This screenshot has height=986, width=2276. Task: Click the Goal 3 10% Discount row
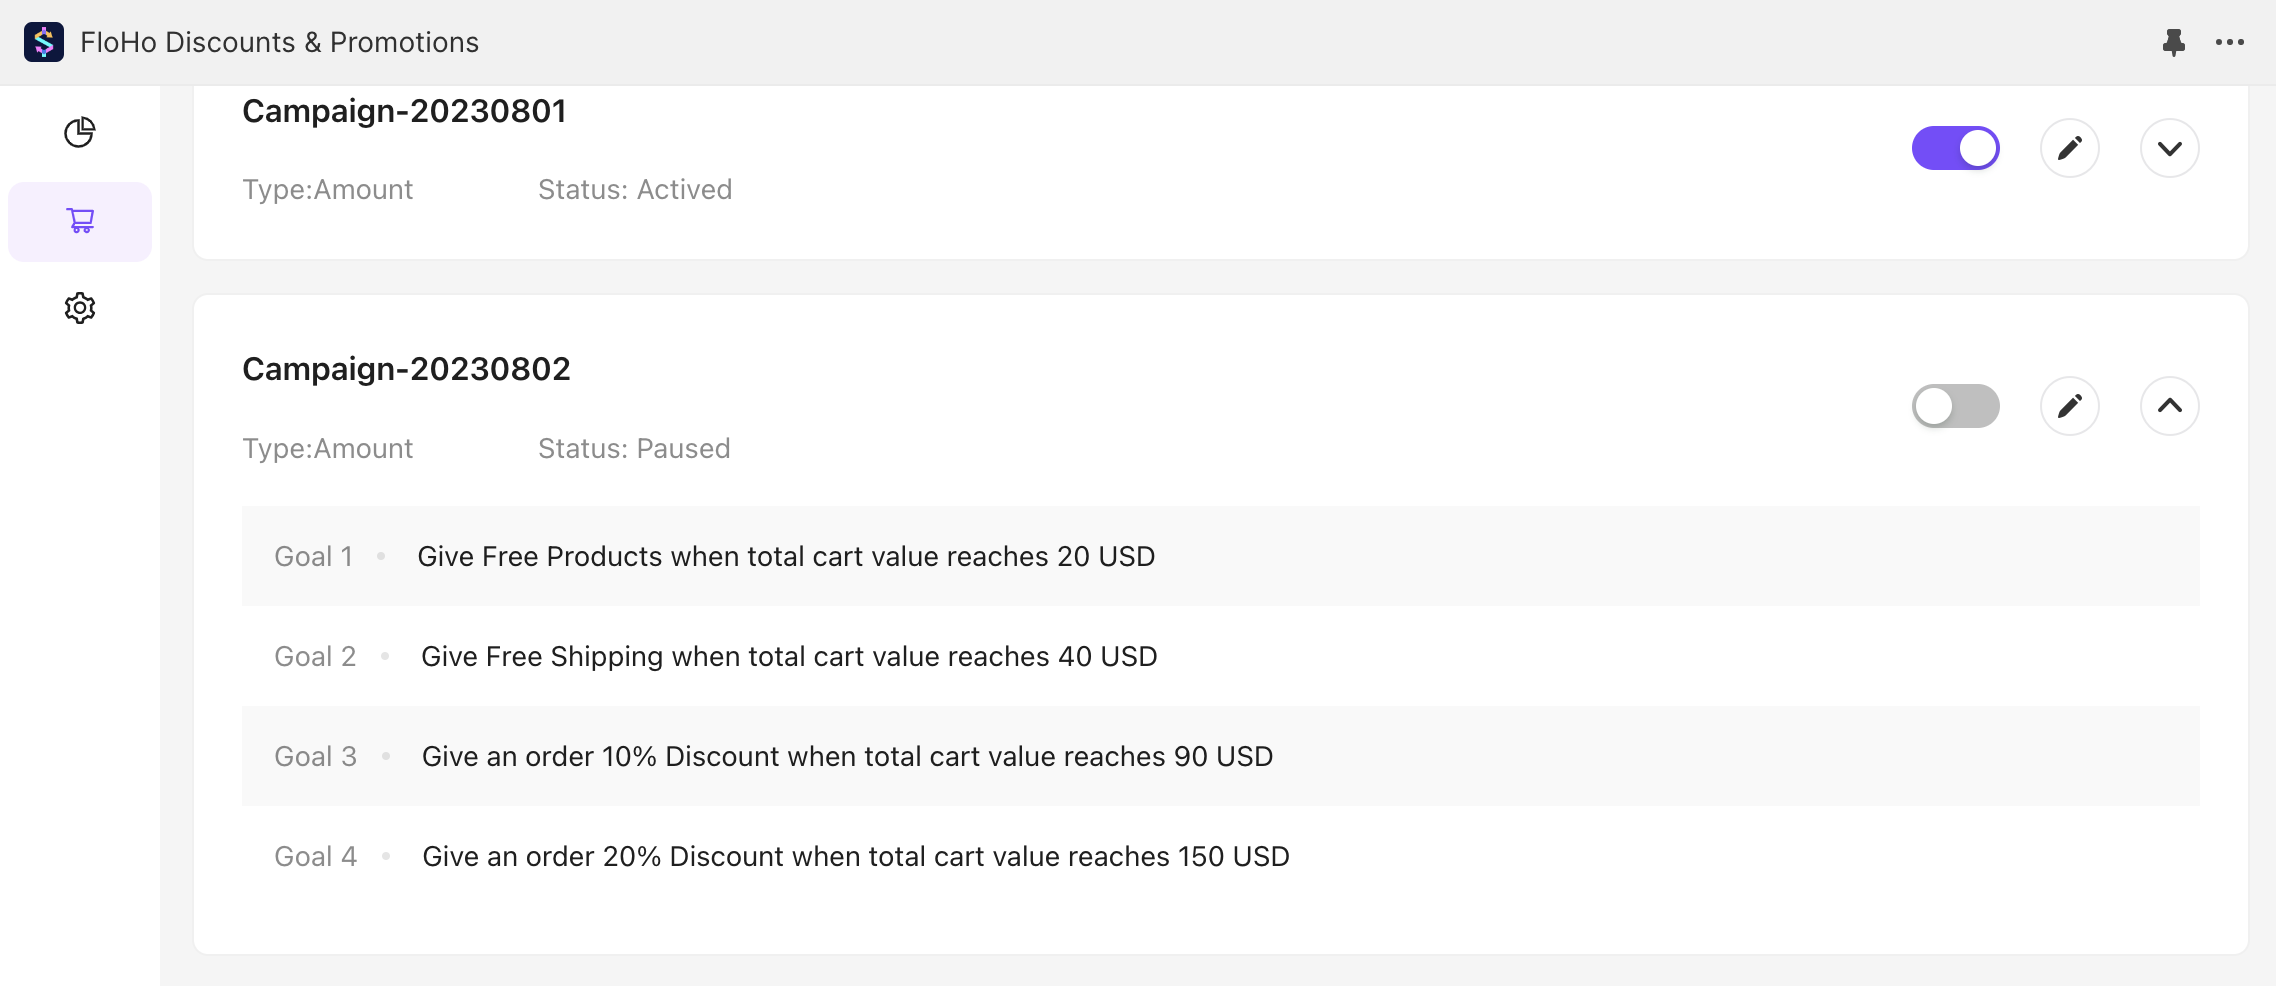point(846,756)
